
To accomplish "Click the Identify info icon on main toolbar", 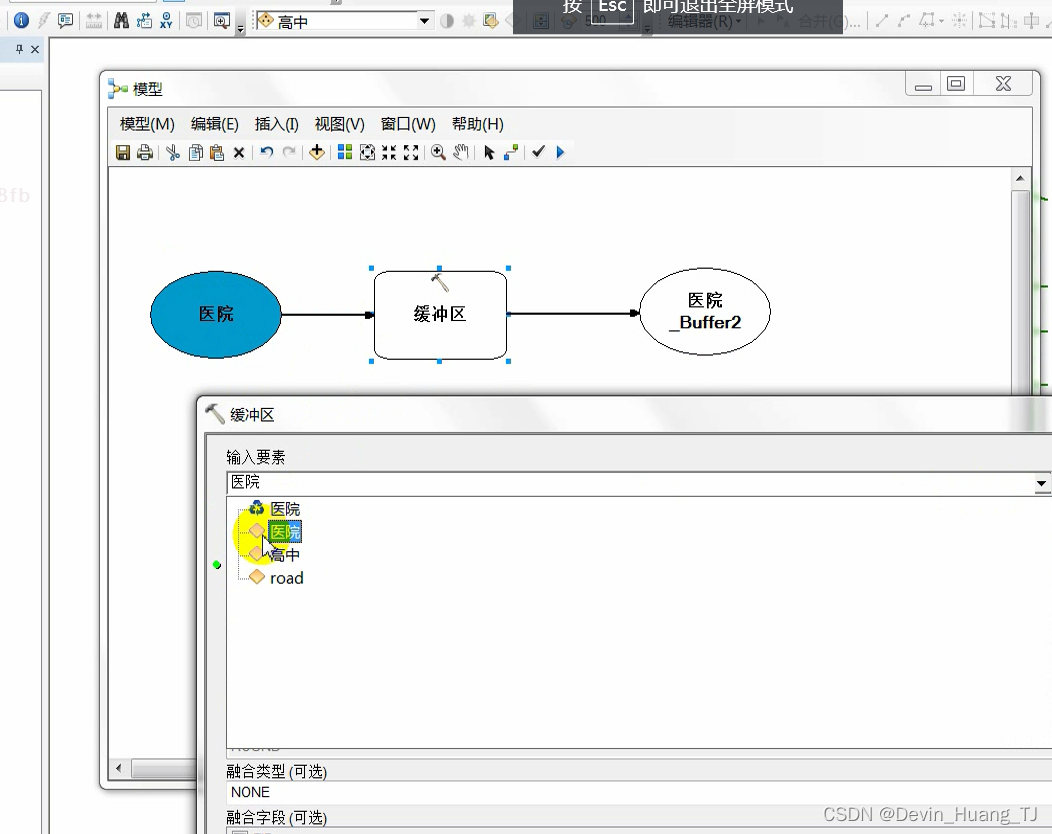I will pos(21,20).
